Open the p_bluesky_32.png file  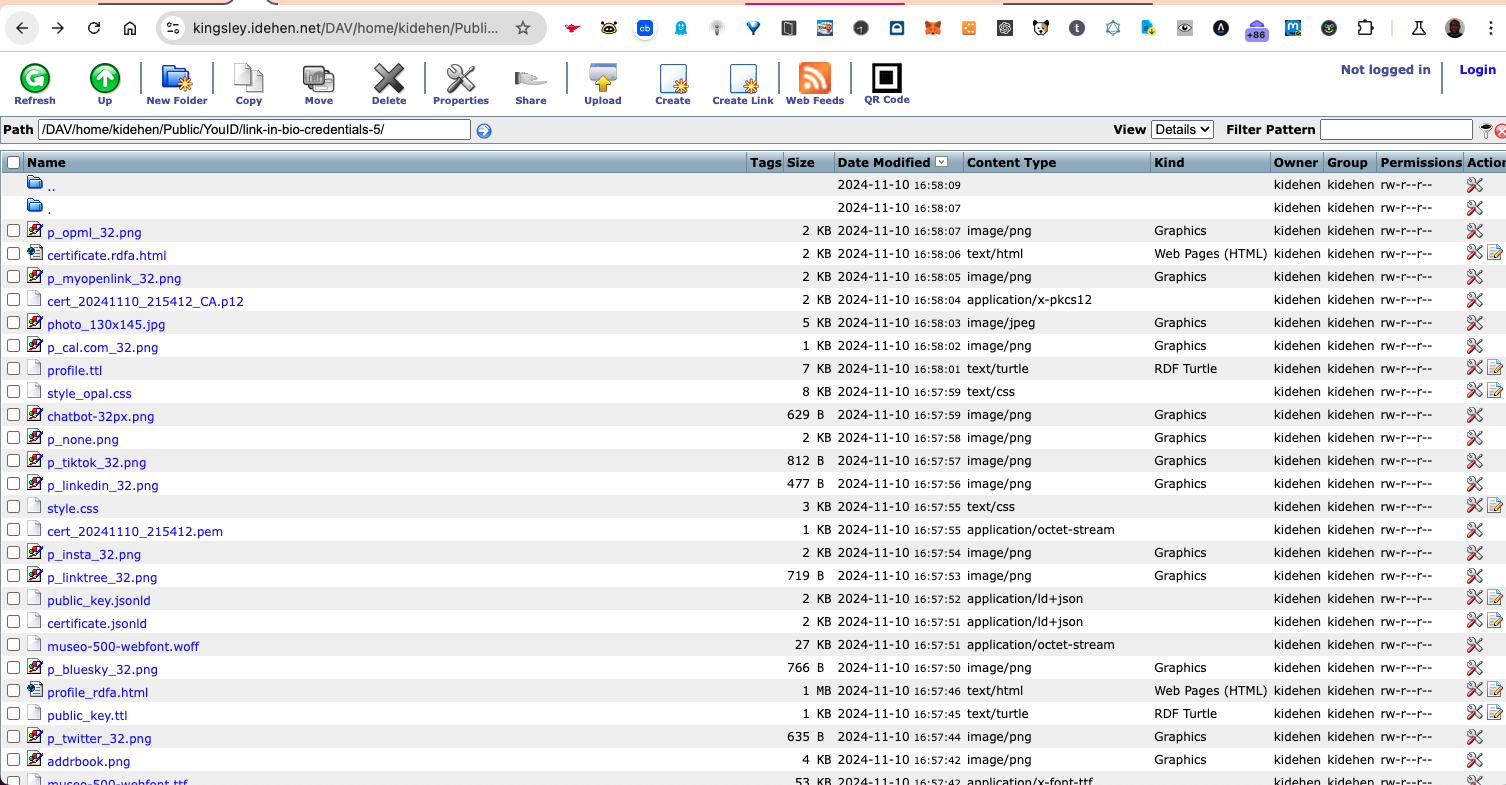click(102, 669)
